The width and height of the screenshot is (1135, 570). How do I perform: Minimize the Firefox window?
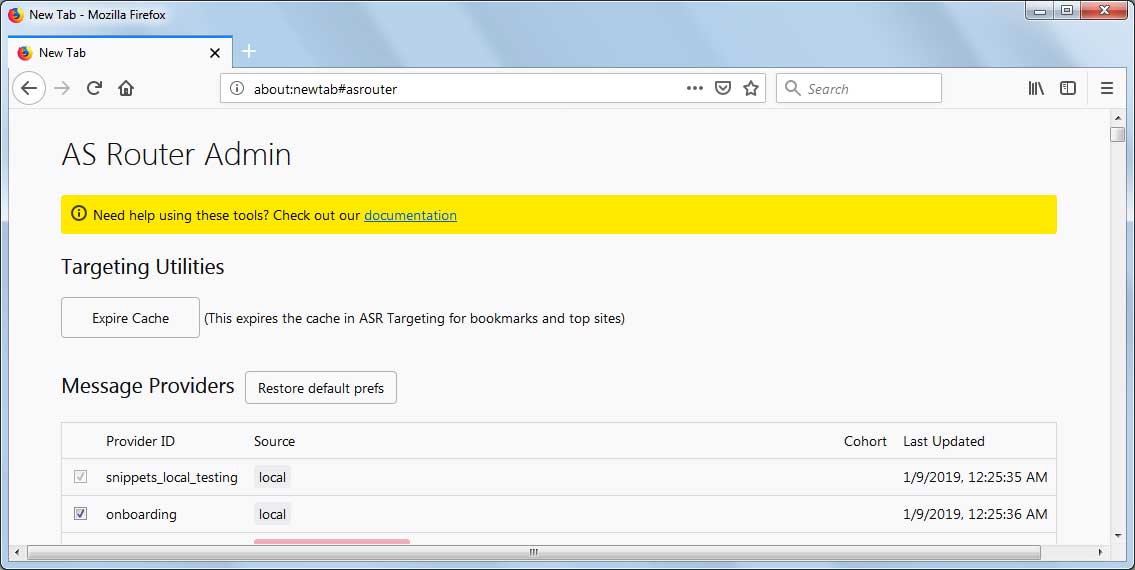pos(1040,11)
